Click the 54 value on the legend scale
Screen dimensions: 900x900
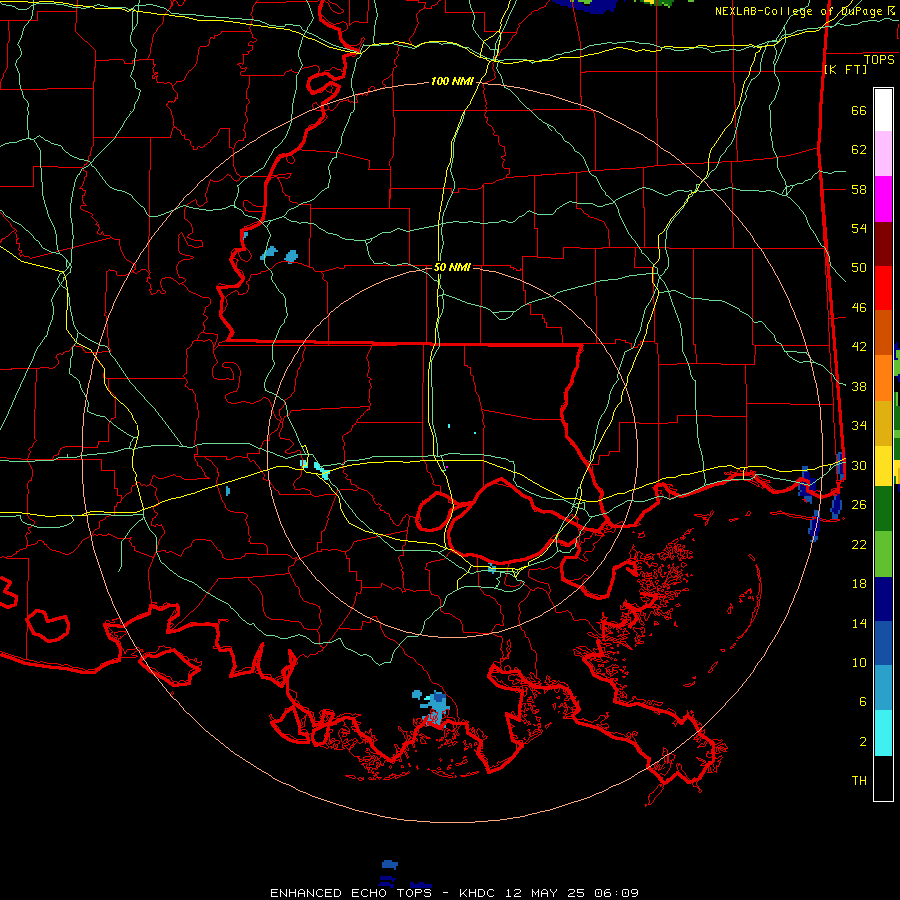859,229
